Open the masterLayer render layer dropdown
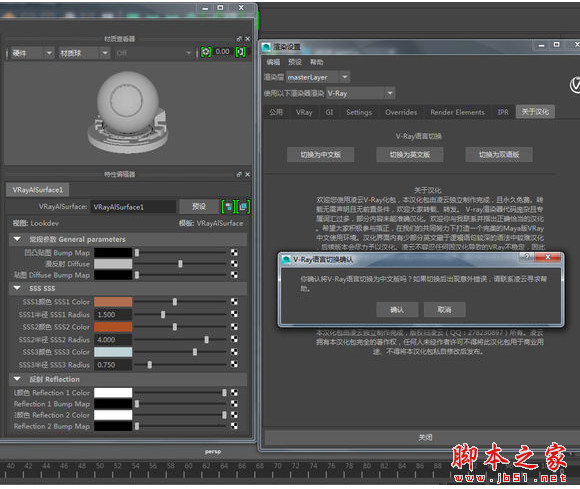Viewport: 580px width, 489px height. [x=317, y=77]
